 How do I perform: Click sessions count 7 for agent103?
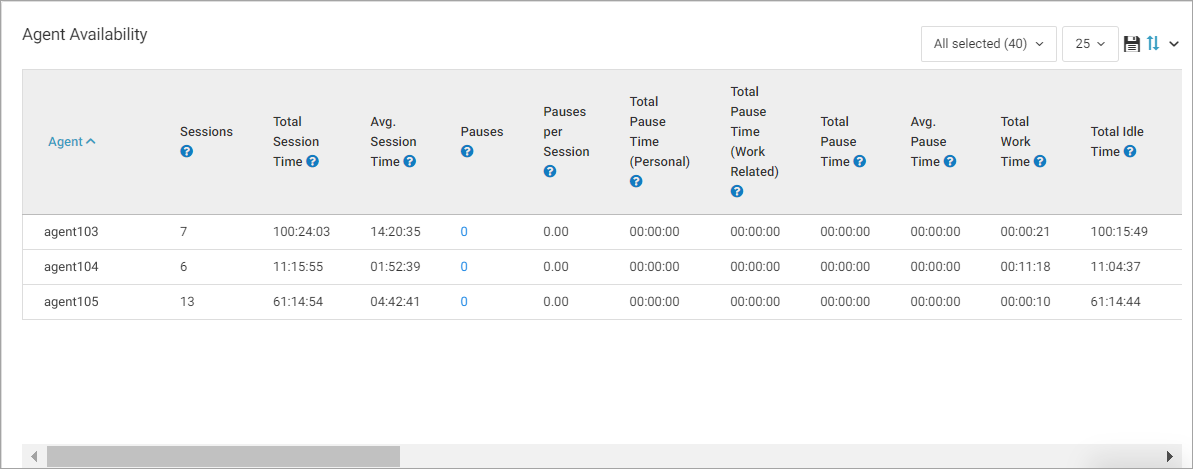(183, 231)
